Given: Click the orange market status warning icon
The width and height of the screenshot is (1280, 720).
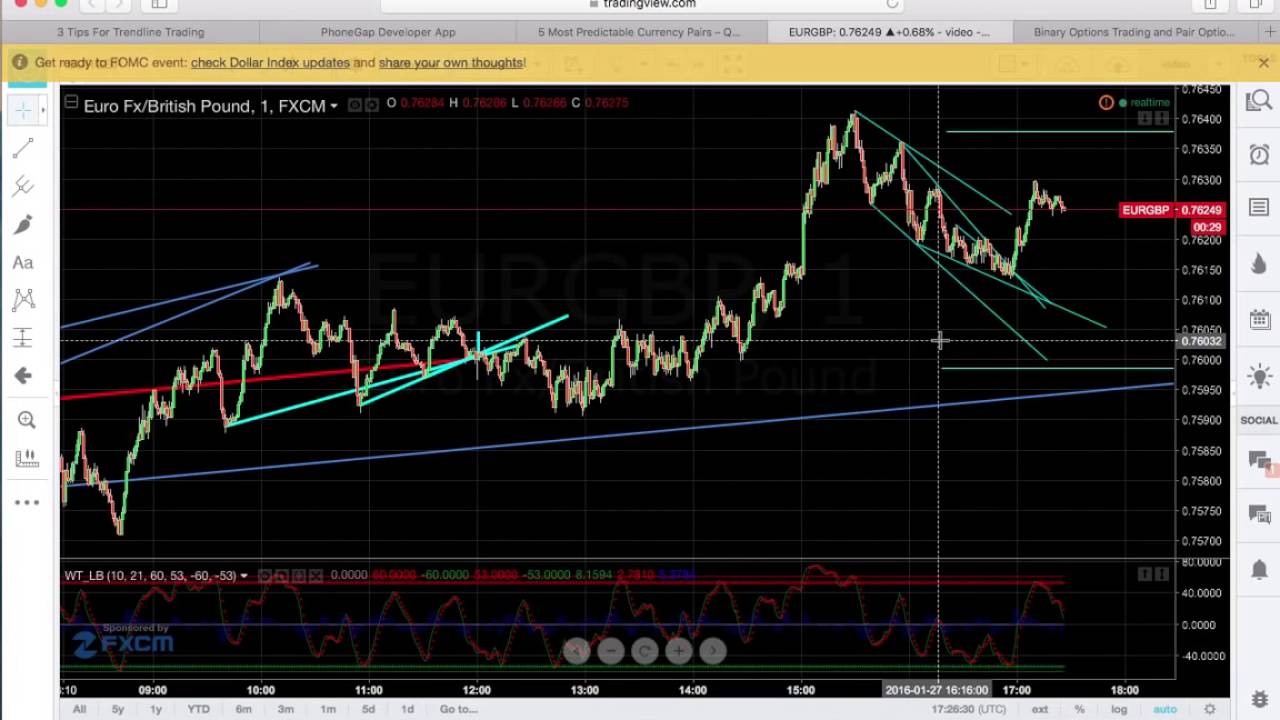Looking at the screenshot, I should pos(1106,102).
